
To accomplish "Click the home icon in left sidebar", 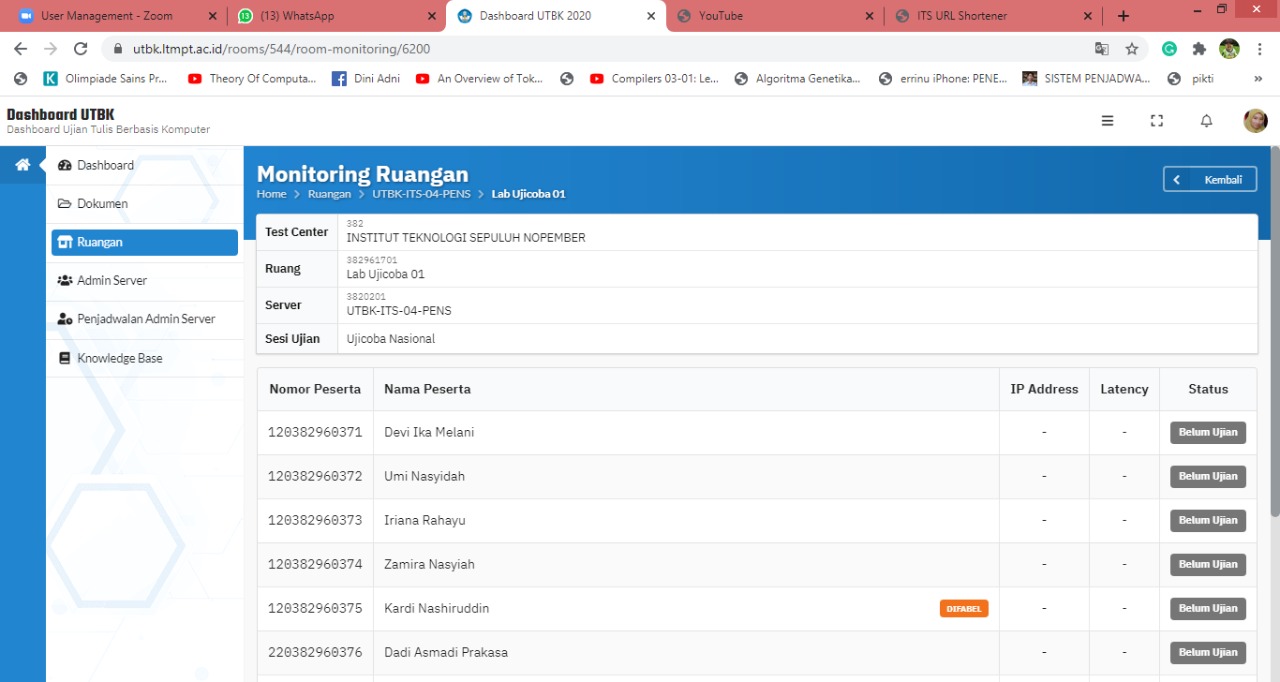I will (x=22, y=165).
